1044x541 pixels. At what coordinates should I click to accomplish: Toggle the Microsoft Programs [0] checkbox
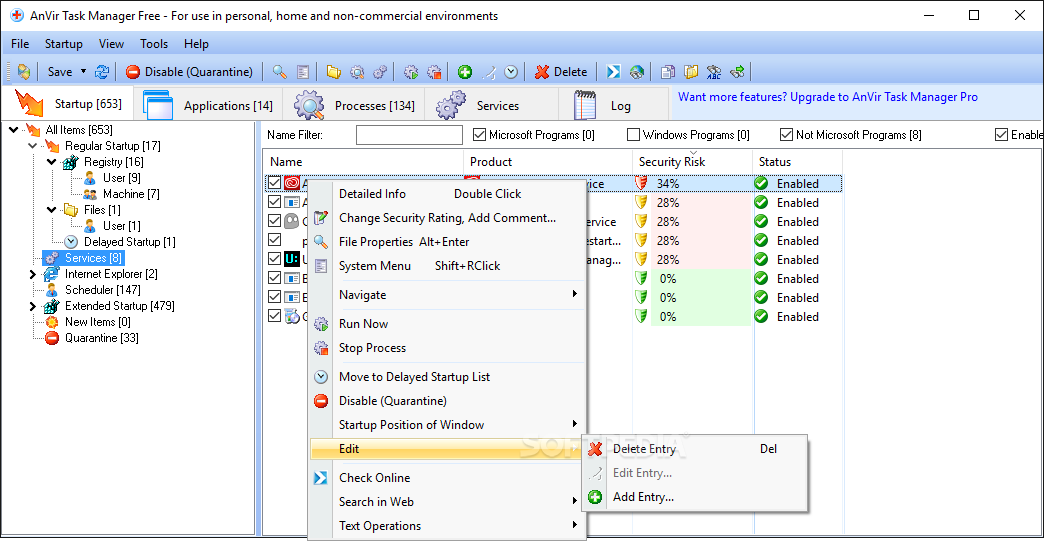click(479, 135)
